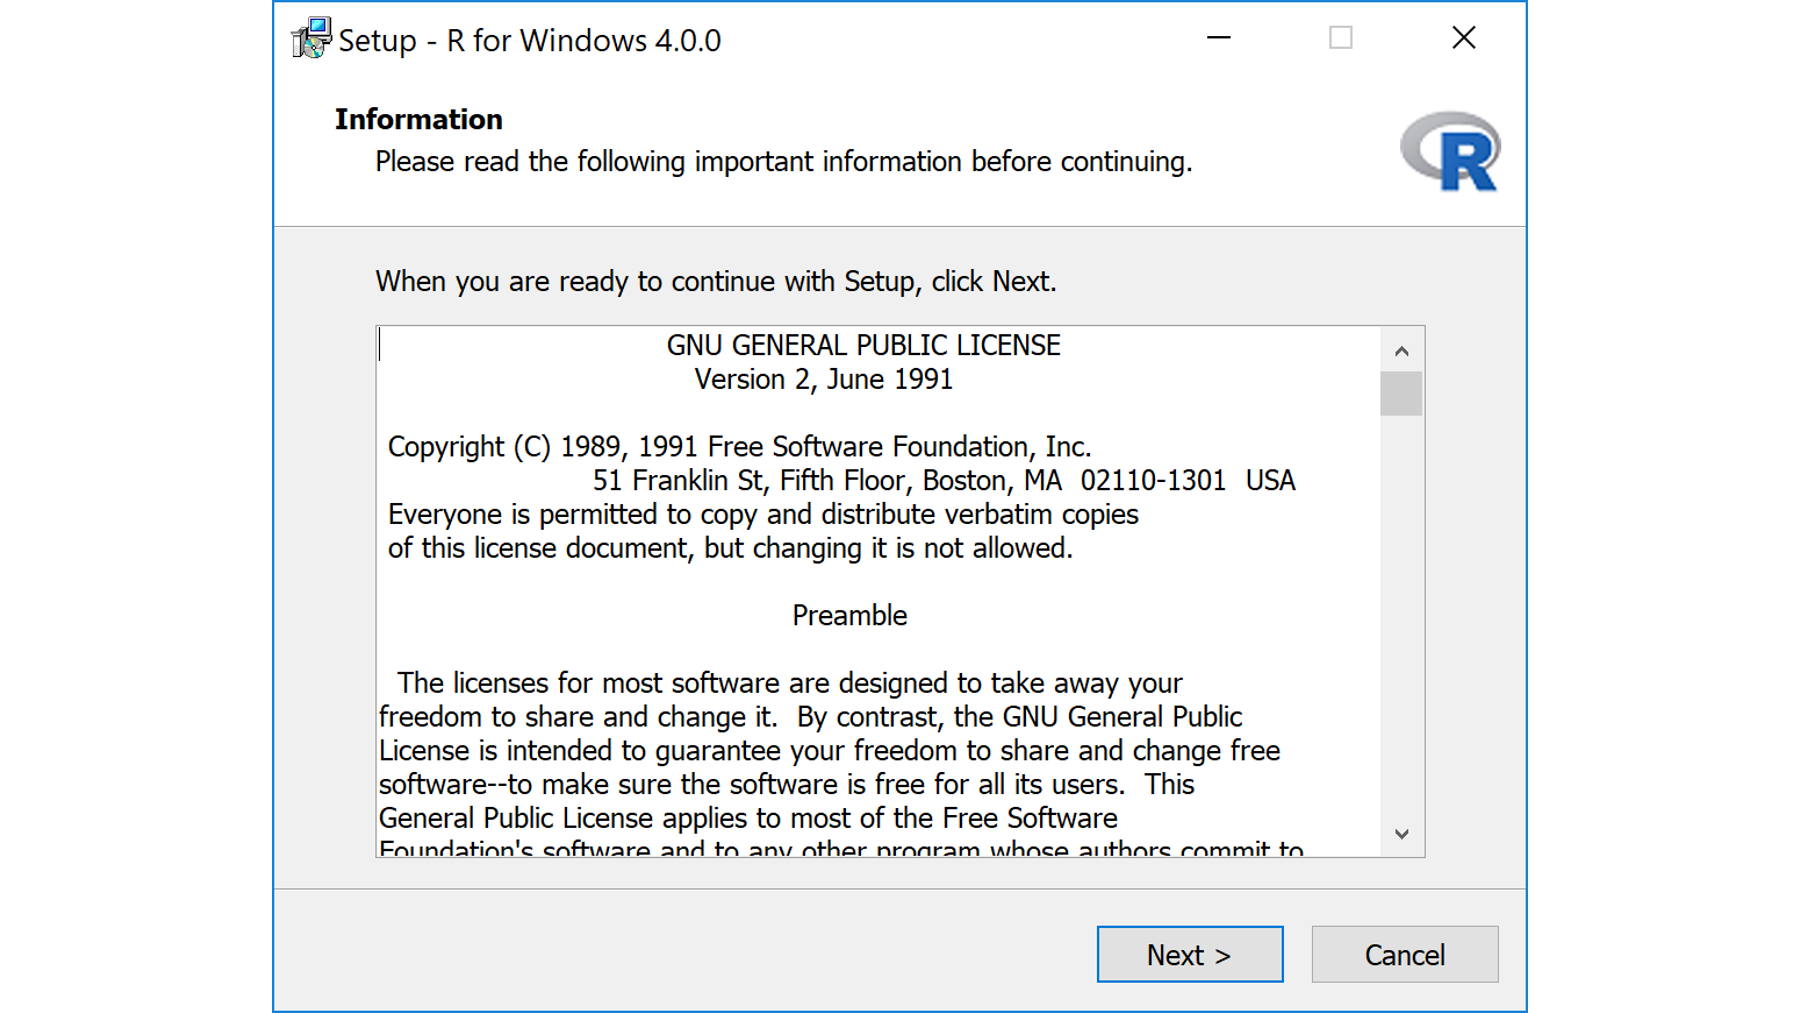This screenshot has height=1013, width=1800.
Task: Click the 'Preamble' heading in license
Action: tap(849, 615)
